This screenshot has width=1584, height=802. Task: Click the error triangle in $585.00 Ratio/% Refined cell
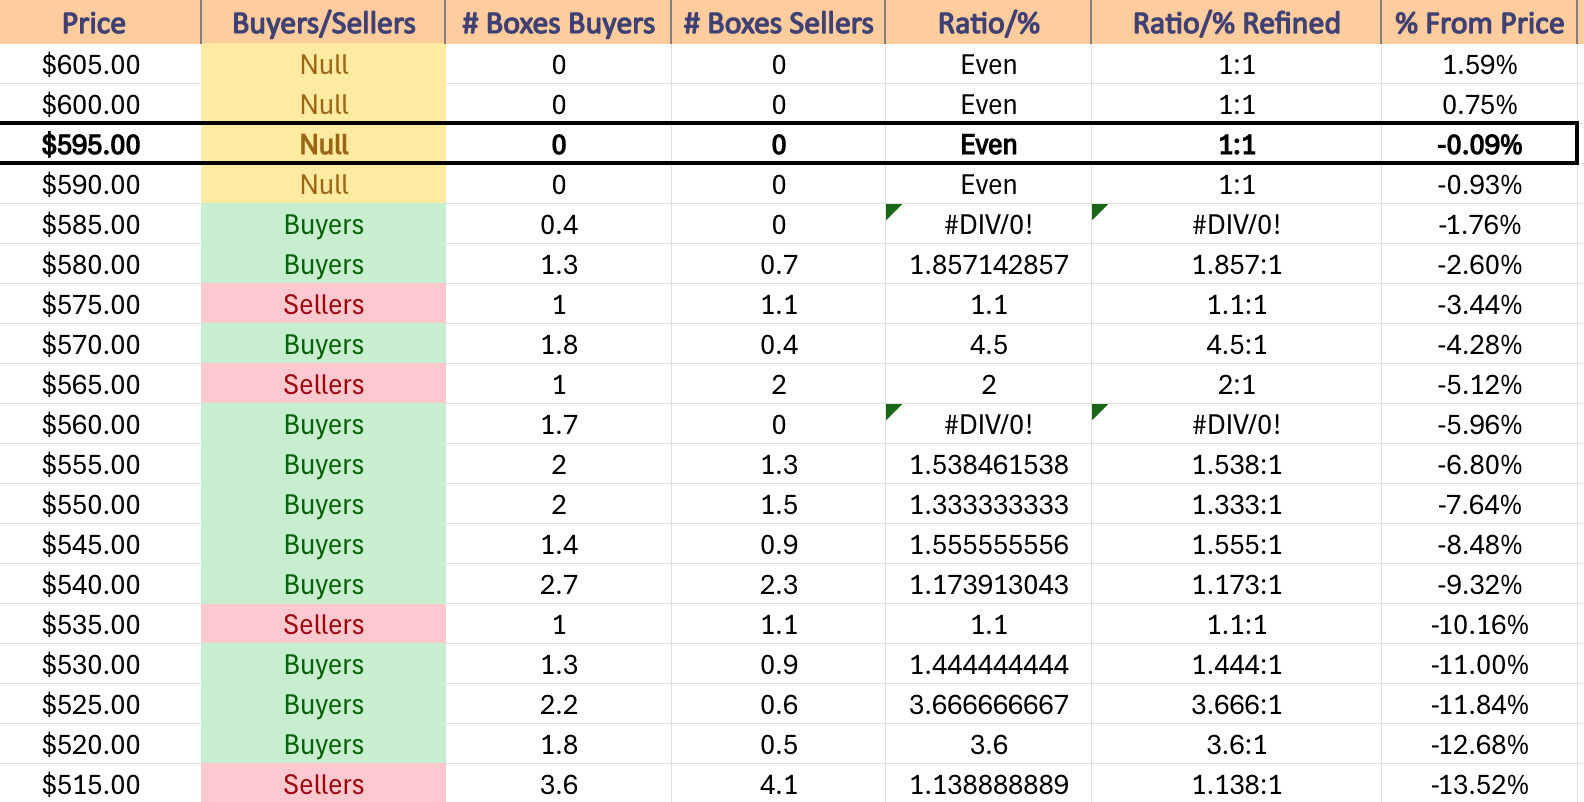(1099, 211)
